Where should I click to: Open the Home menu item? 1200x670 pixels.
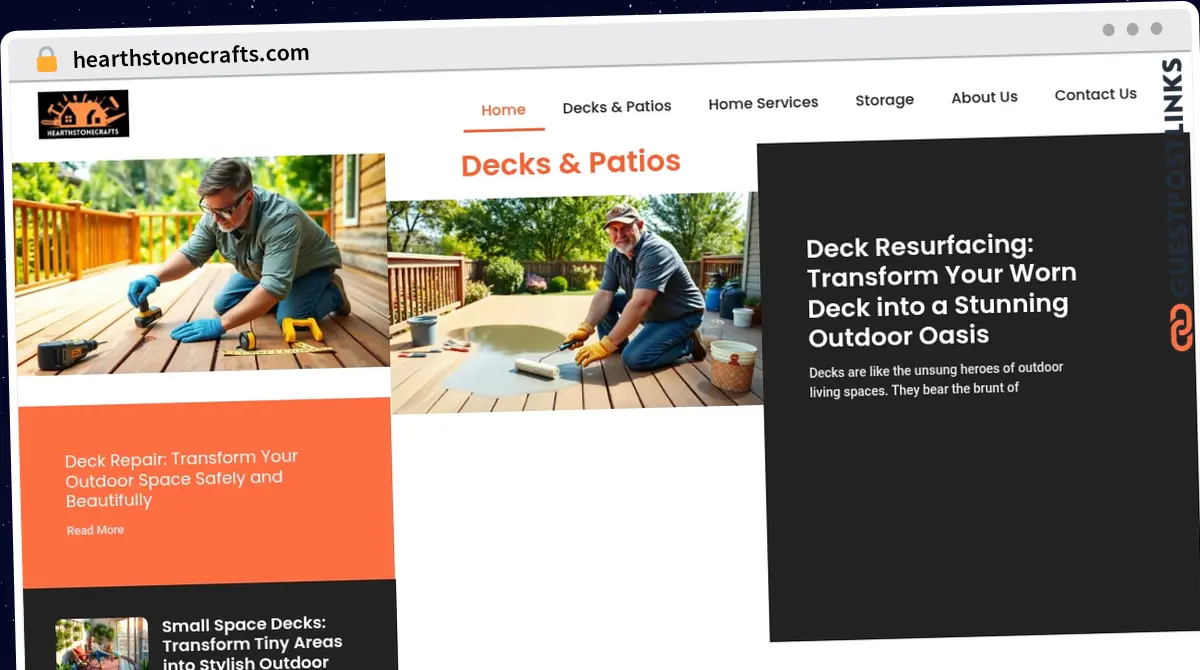[503, 110]
